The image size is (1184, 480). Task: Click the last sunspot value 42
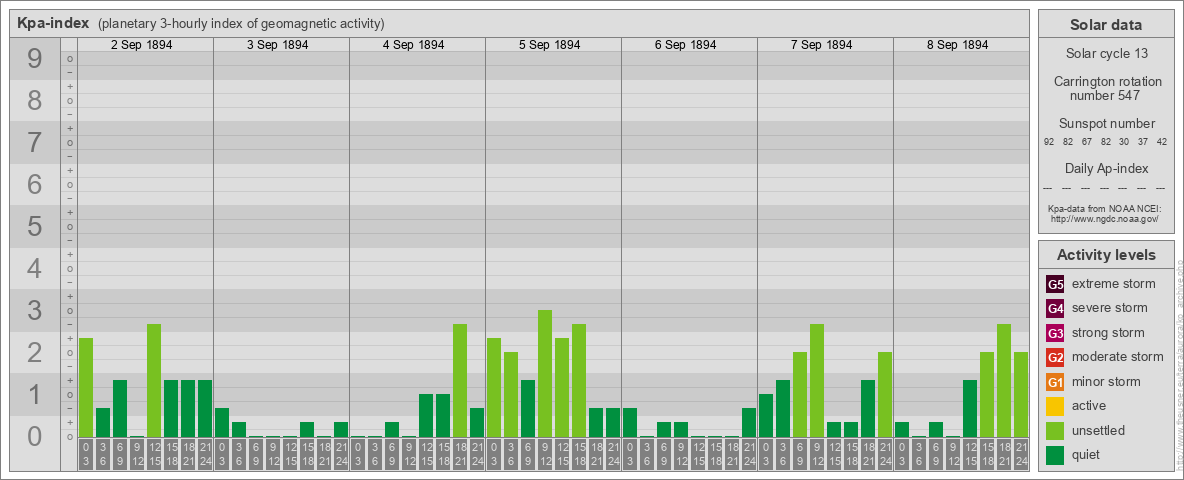coord(1162,142)
